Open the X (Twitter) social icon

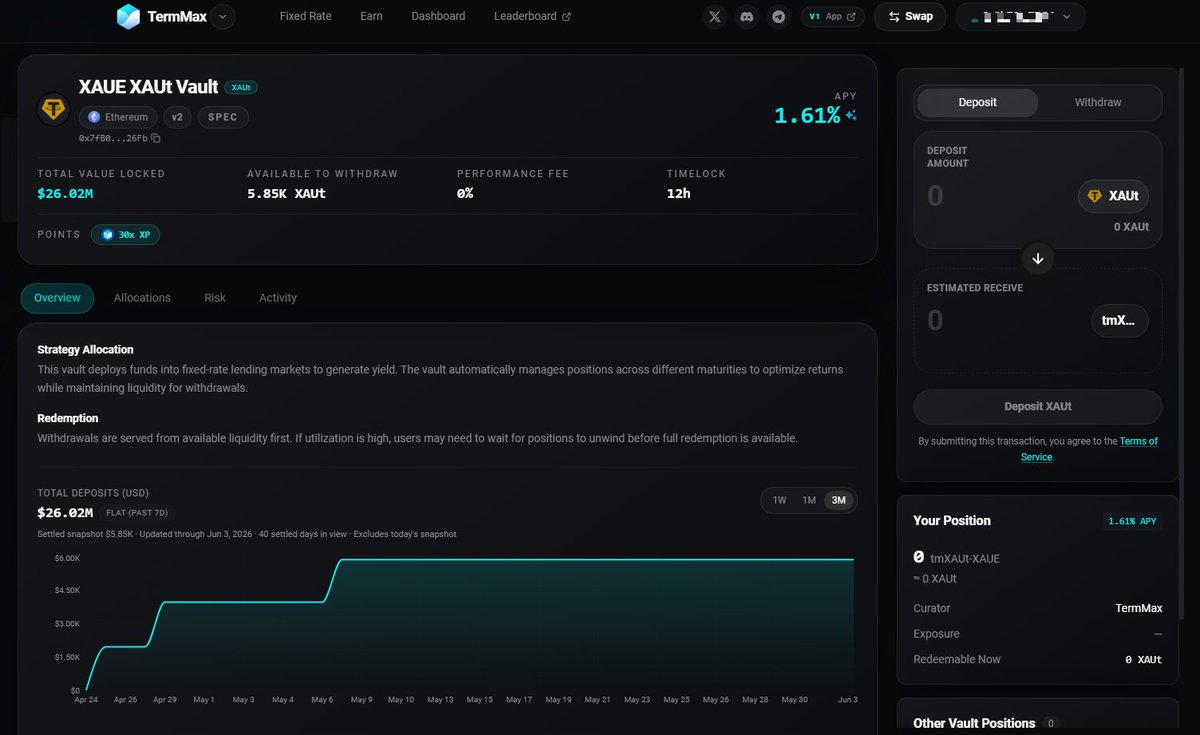(x=714, y=17)
